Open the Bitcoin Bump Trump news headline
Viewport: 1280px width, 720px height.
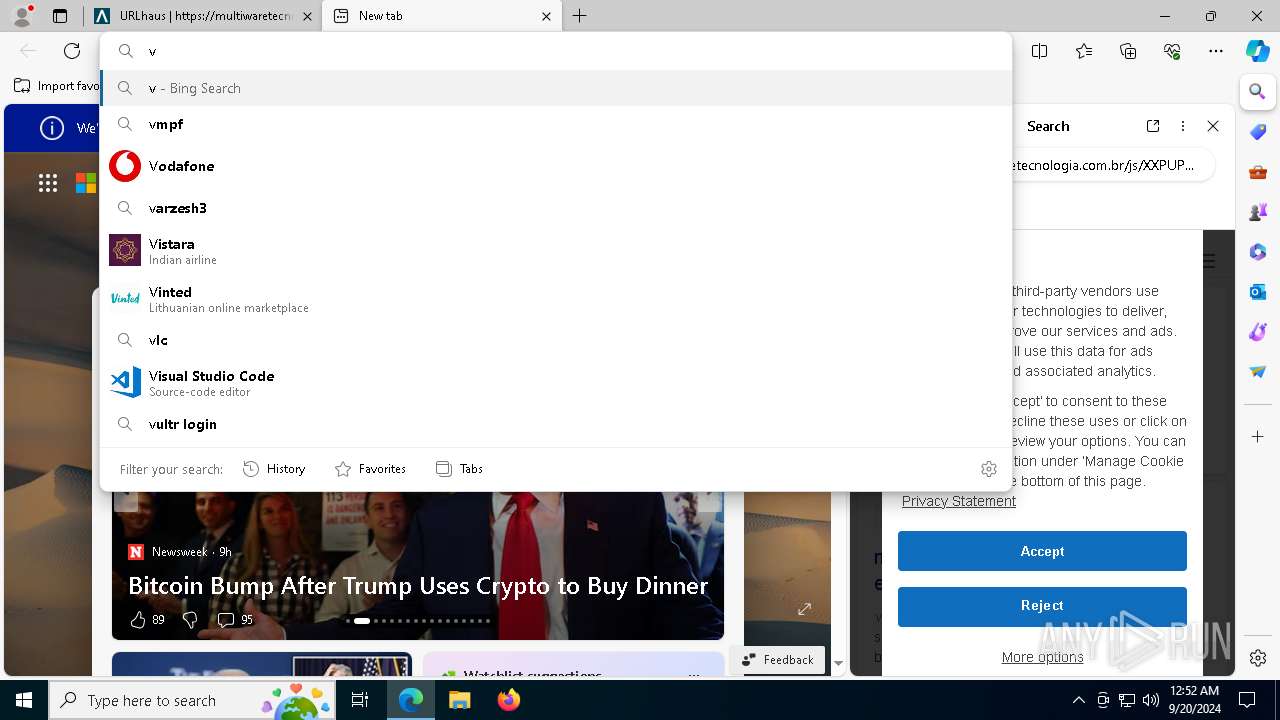(418, 586)
